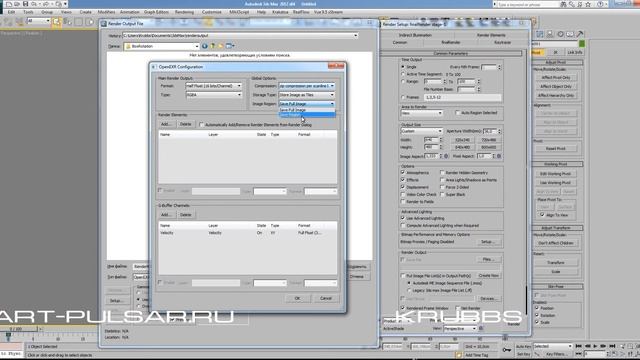Screen dimensions: 640x360
Task: Open the Output Size Custom dropdown
Action: tap(422, 131)
